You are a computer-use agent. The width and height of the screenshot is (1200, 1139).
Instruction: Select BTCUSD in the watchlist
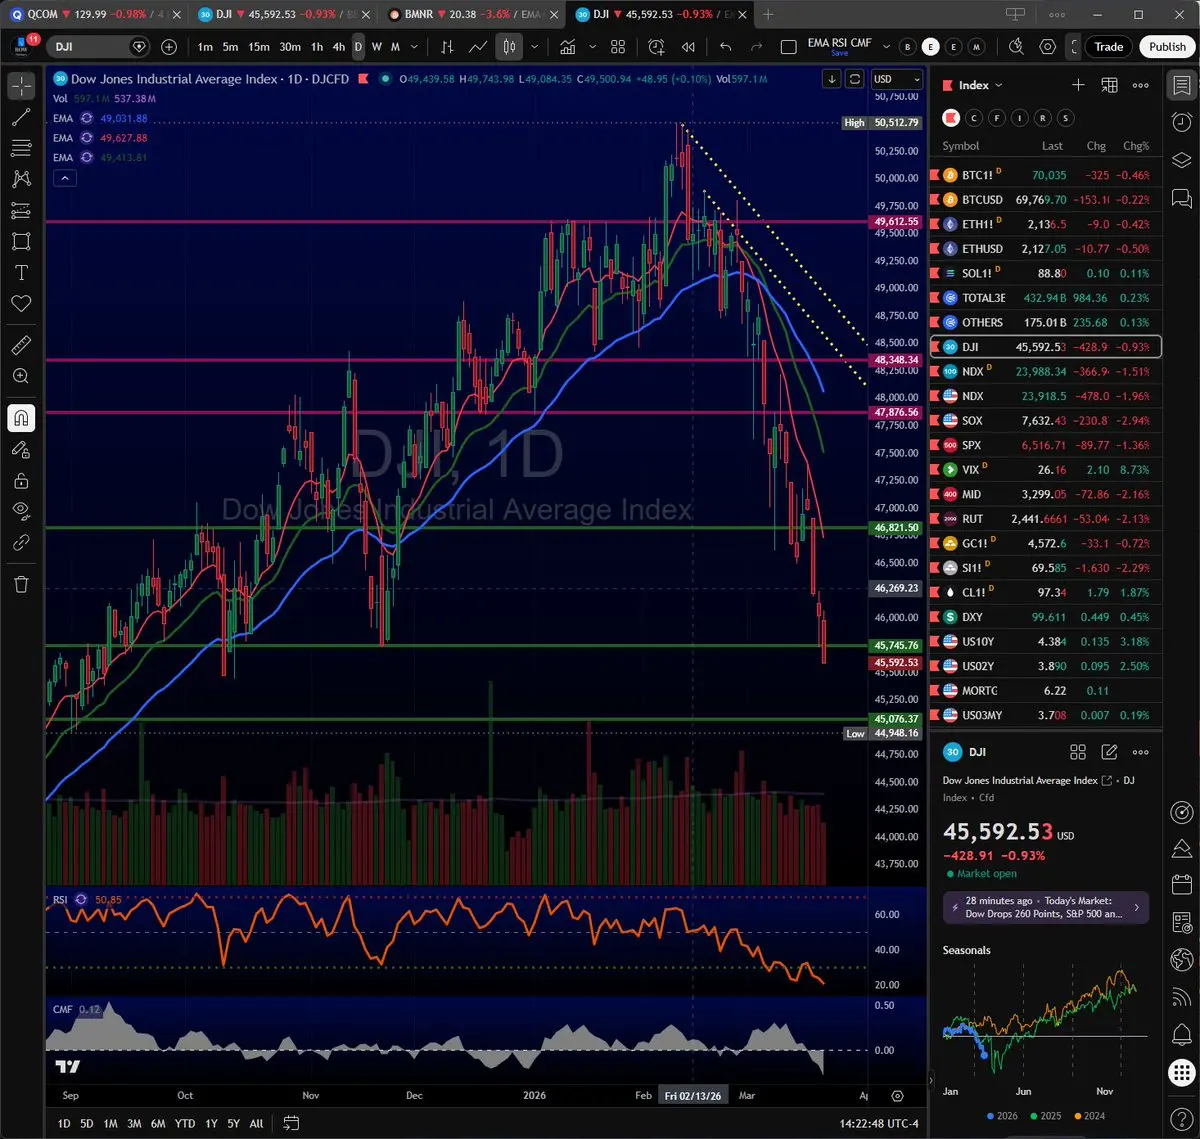coord(1046,200)
